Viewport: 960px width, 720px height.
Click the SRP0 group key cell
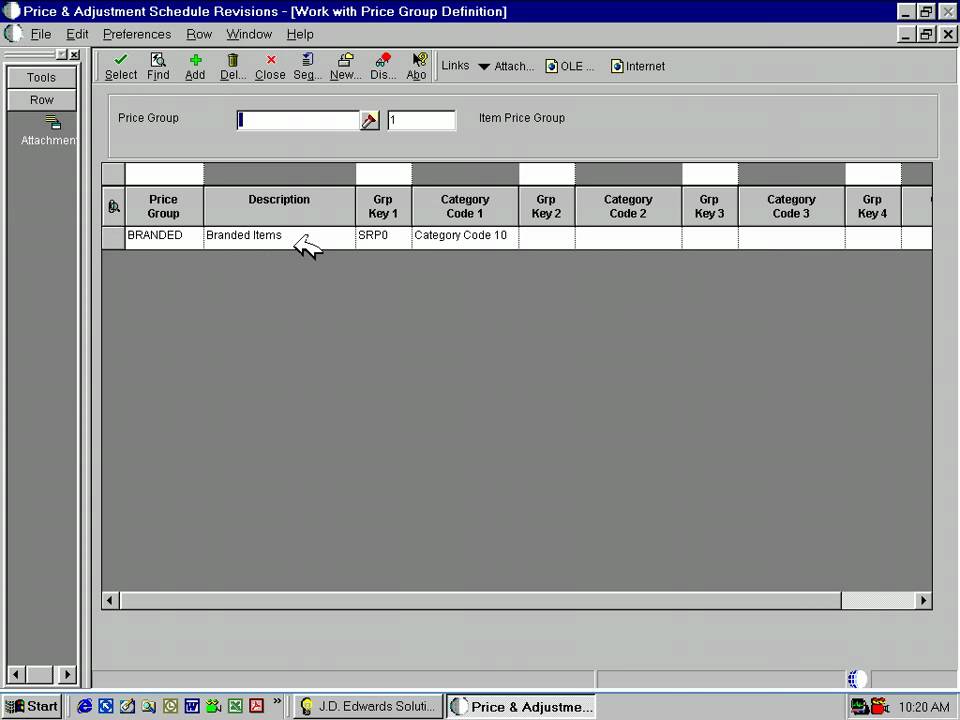[383, 238]
